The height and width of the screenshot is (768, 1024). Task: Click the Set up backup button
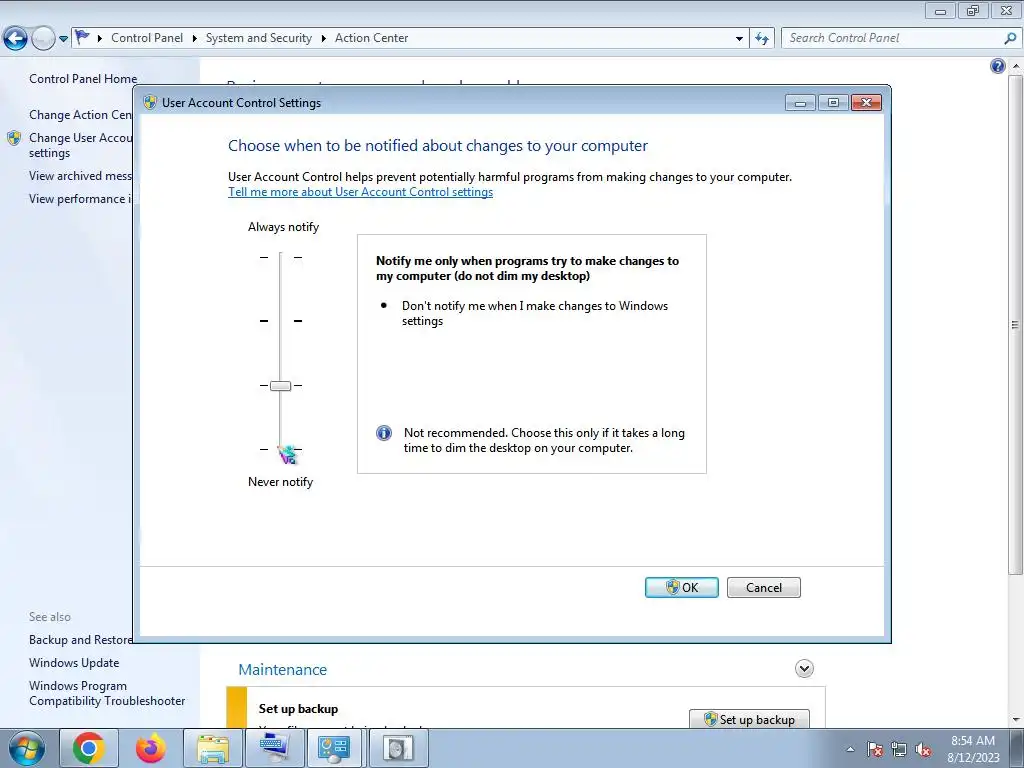[749, 719]
